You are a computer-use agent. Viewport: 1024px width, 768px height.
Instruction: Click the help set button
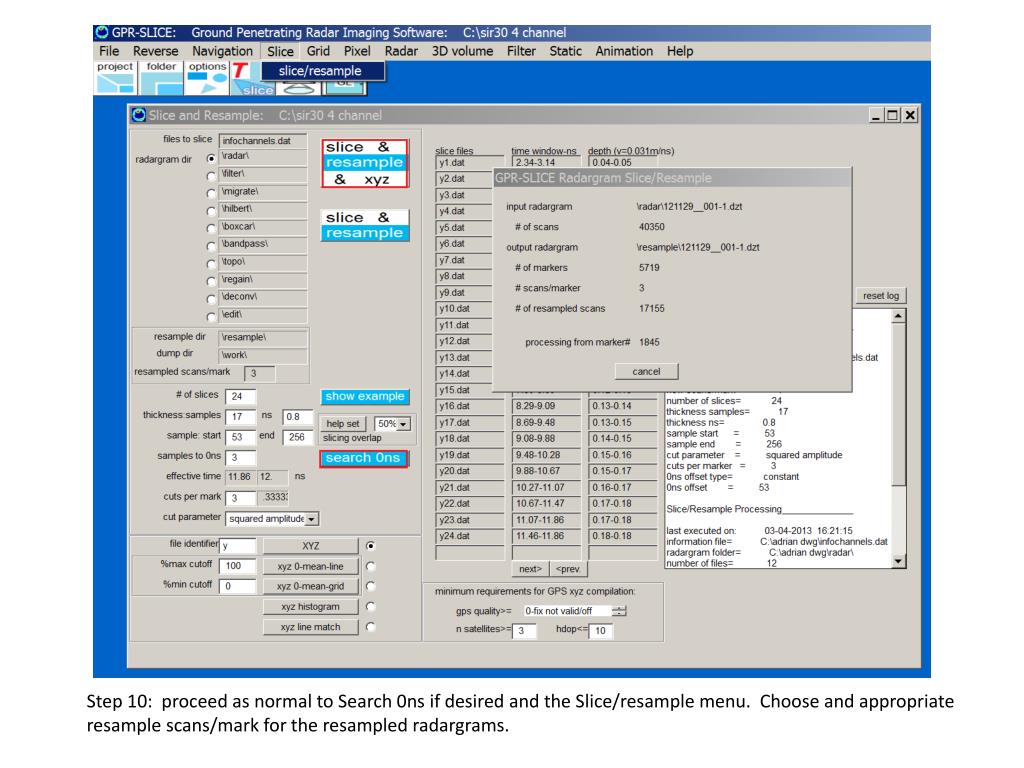[x=343, y=424]
